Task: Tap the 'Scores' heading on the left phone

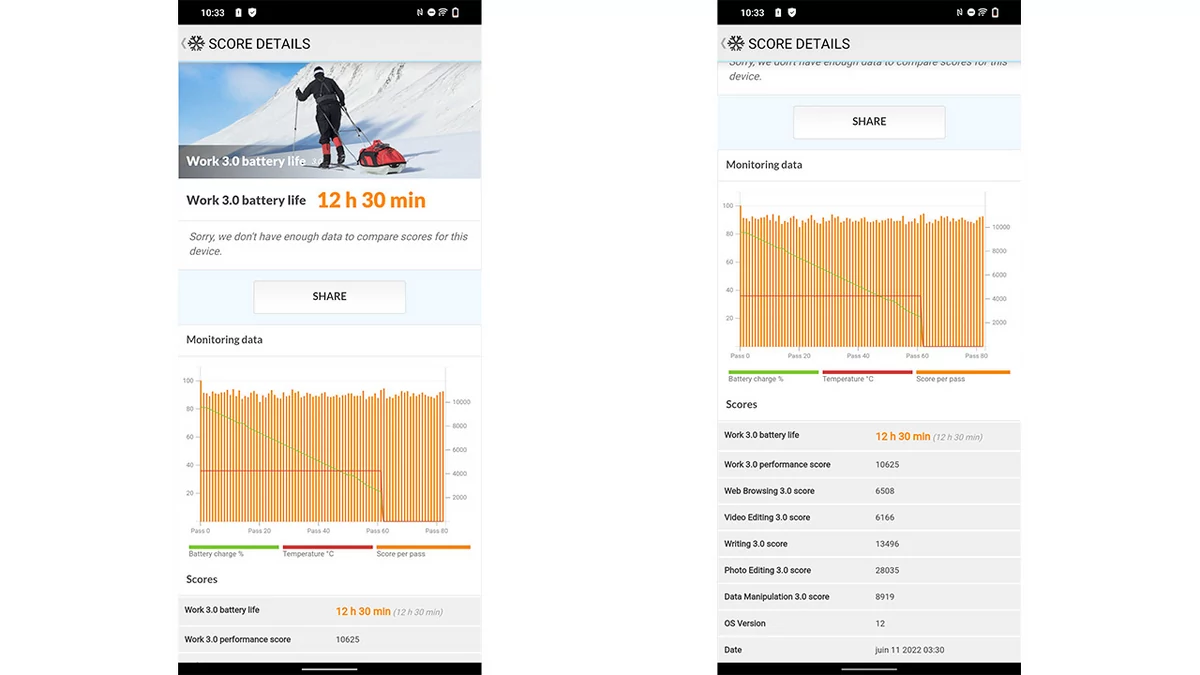Action: click(201, 580)
